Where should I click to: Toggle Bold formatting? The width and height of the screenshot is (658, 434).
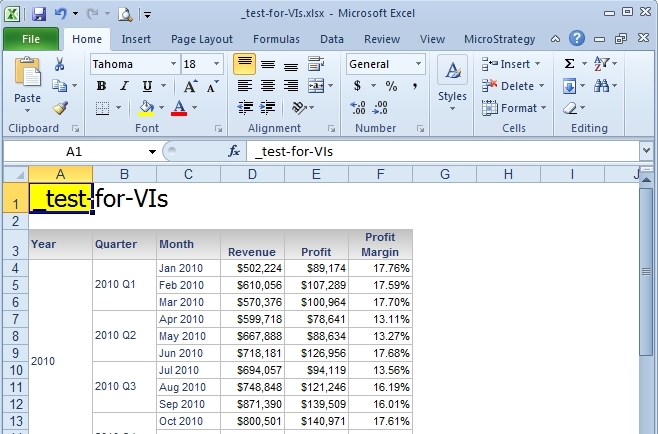(x=101, y=86)
